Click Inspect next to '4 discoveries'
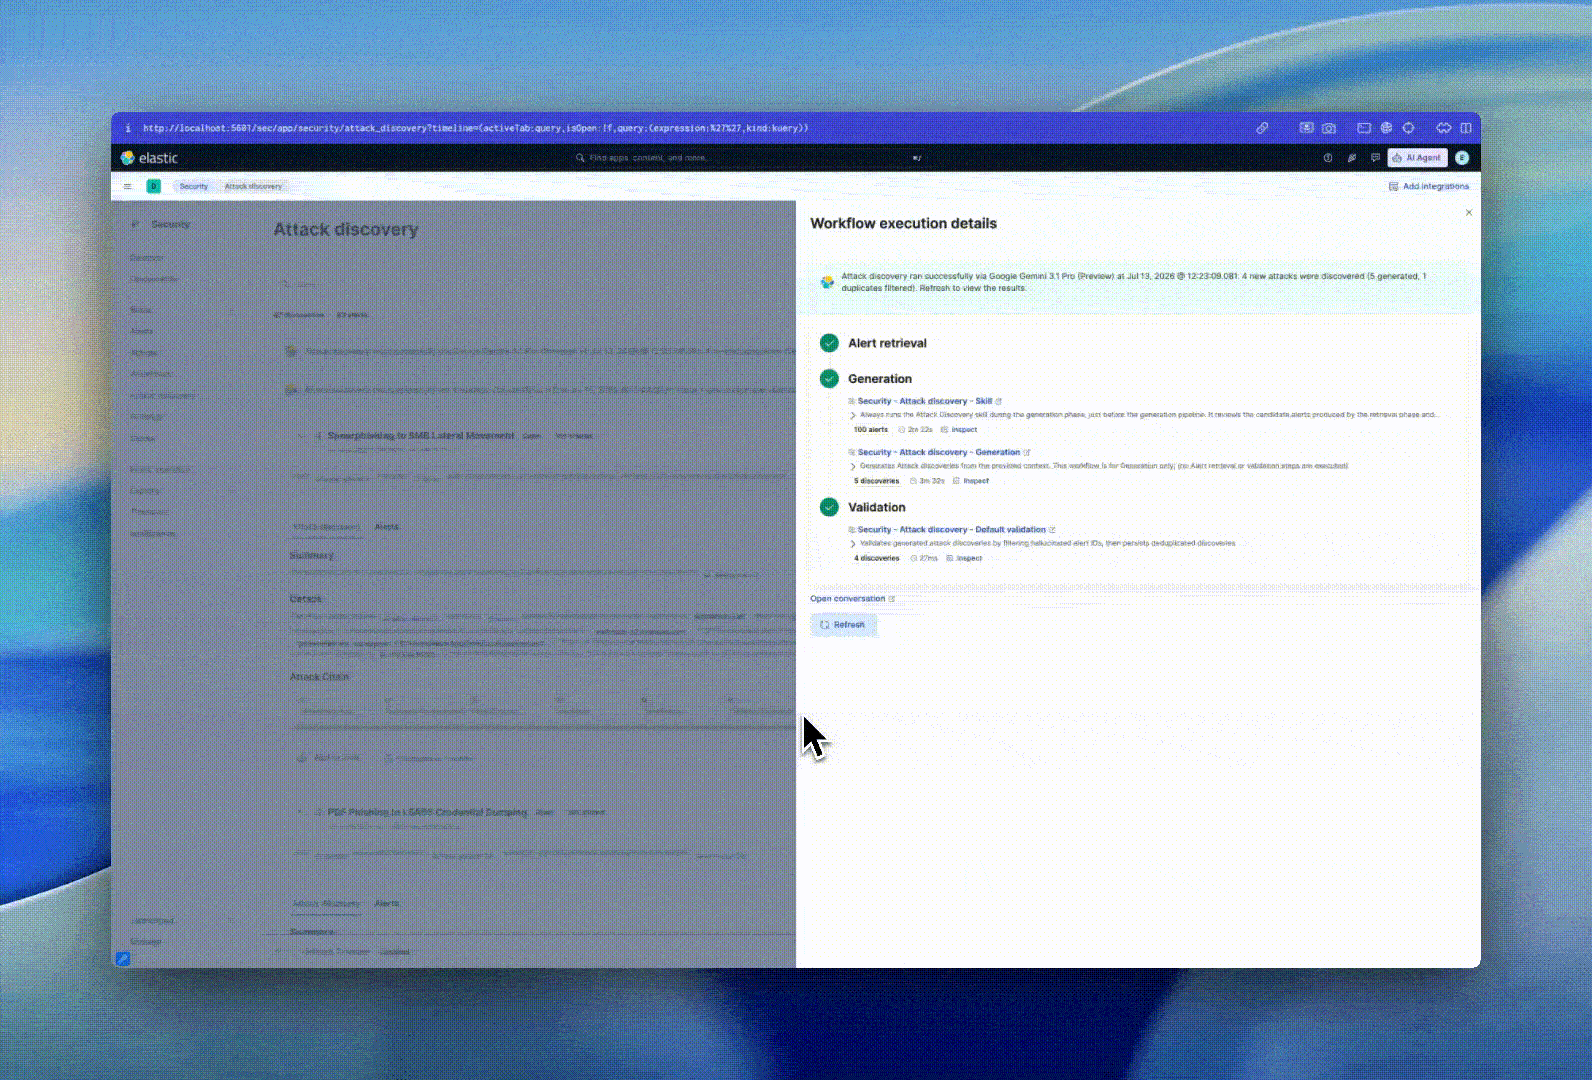The width and height of the screenshot is (1592, 1080). point(964,559)
